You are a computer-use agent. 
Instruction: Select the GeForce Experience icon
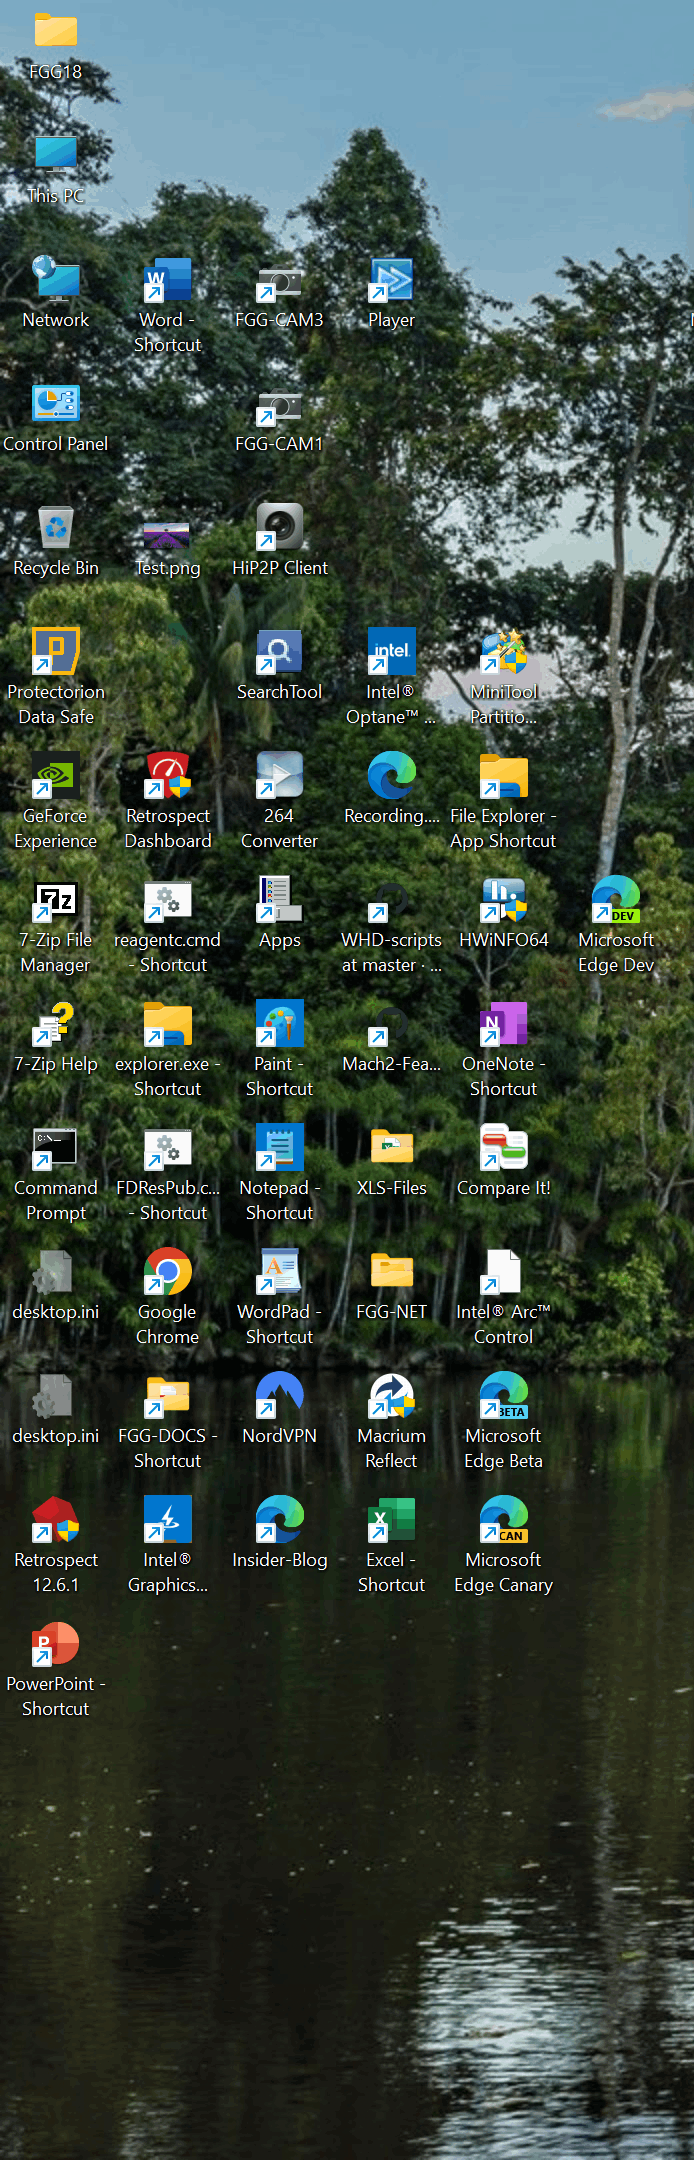[x=56, y=775]
